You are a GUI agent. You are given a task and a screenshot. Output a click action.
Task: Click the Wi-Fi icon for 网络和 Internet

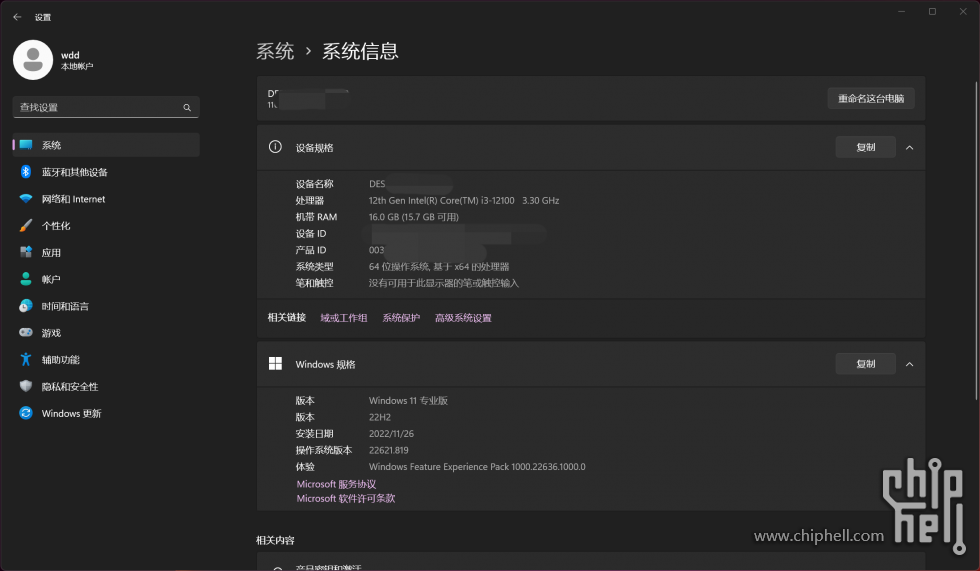[26, 199]
